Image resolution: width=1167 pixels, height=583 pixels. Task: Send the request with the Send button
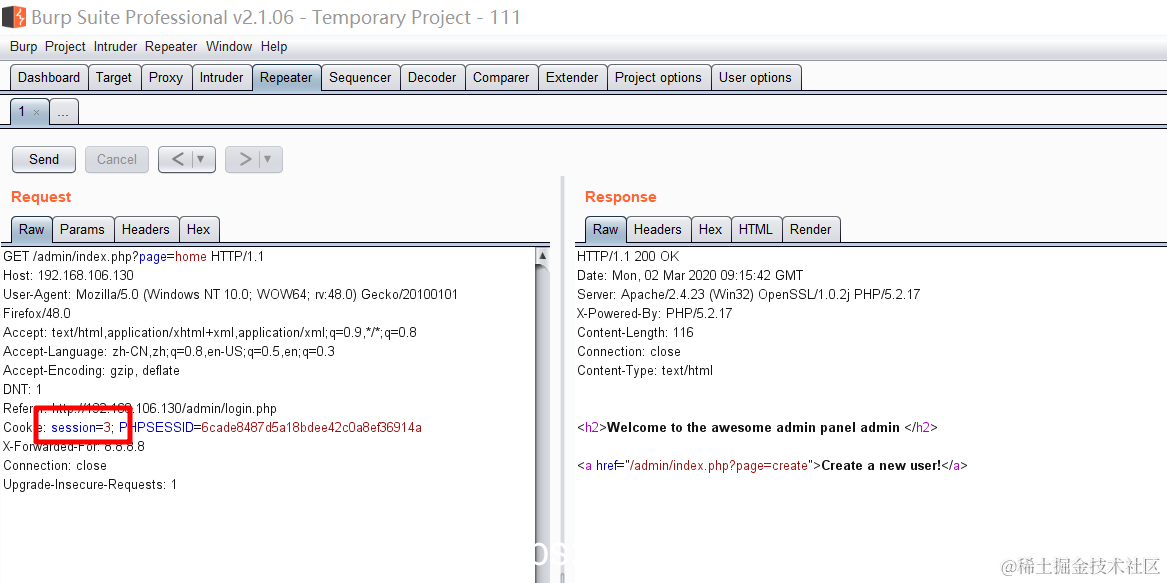click(x=44, y=159)
